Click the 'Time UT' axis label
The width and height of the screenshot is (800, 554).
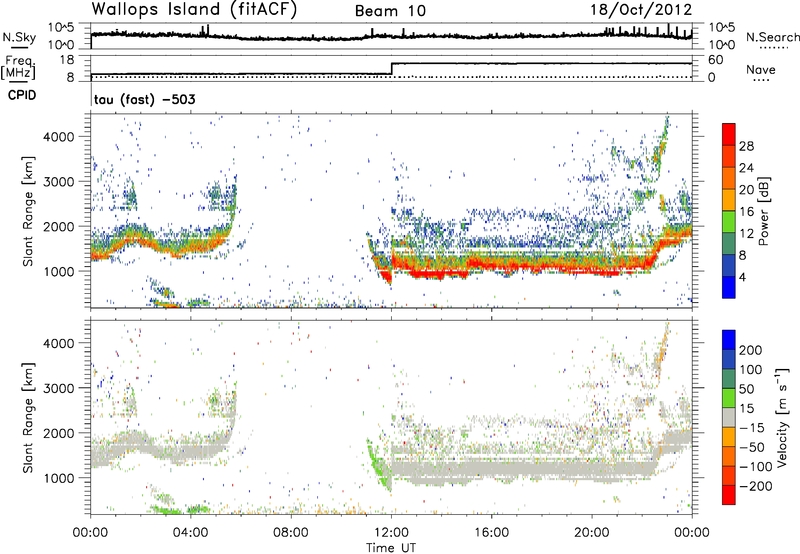pyautogui.click(x=391, y=548)
